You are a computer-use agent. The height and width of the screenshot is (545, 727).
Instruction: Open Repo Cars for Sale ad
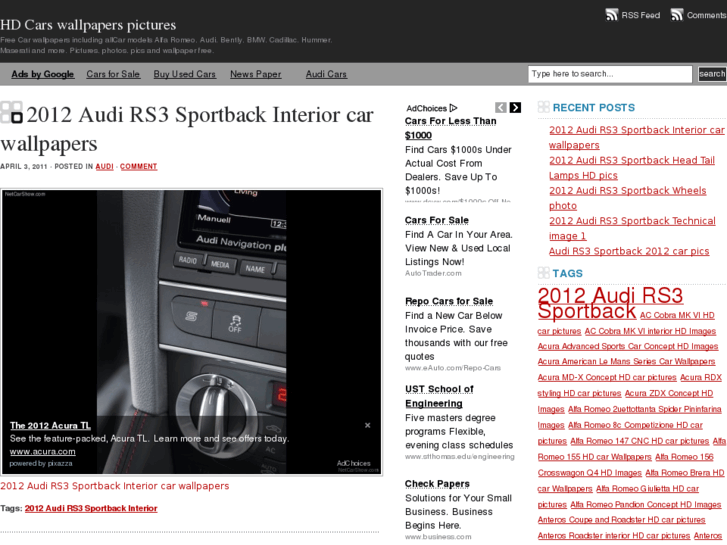[x=449, y=301]
